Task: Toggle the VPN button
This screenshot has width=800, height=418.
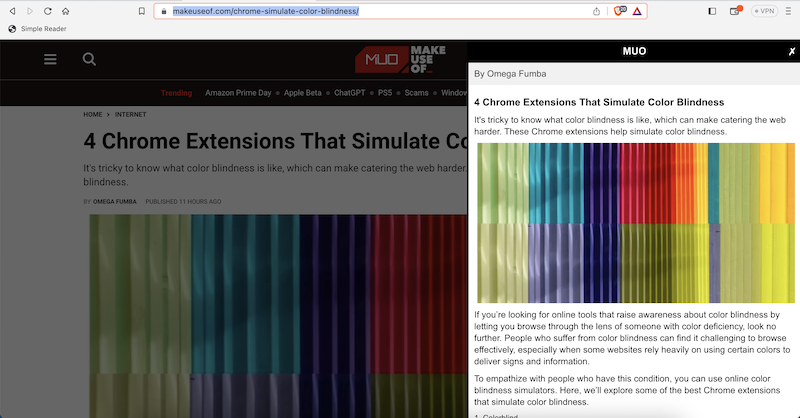Action: point(764,11)
